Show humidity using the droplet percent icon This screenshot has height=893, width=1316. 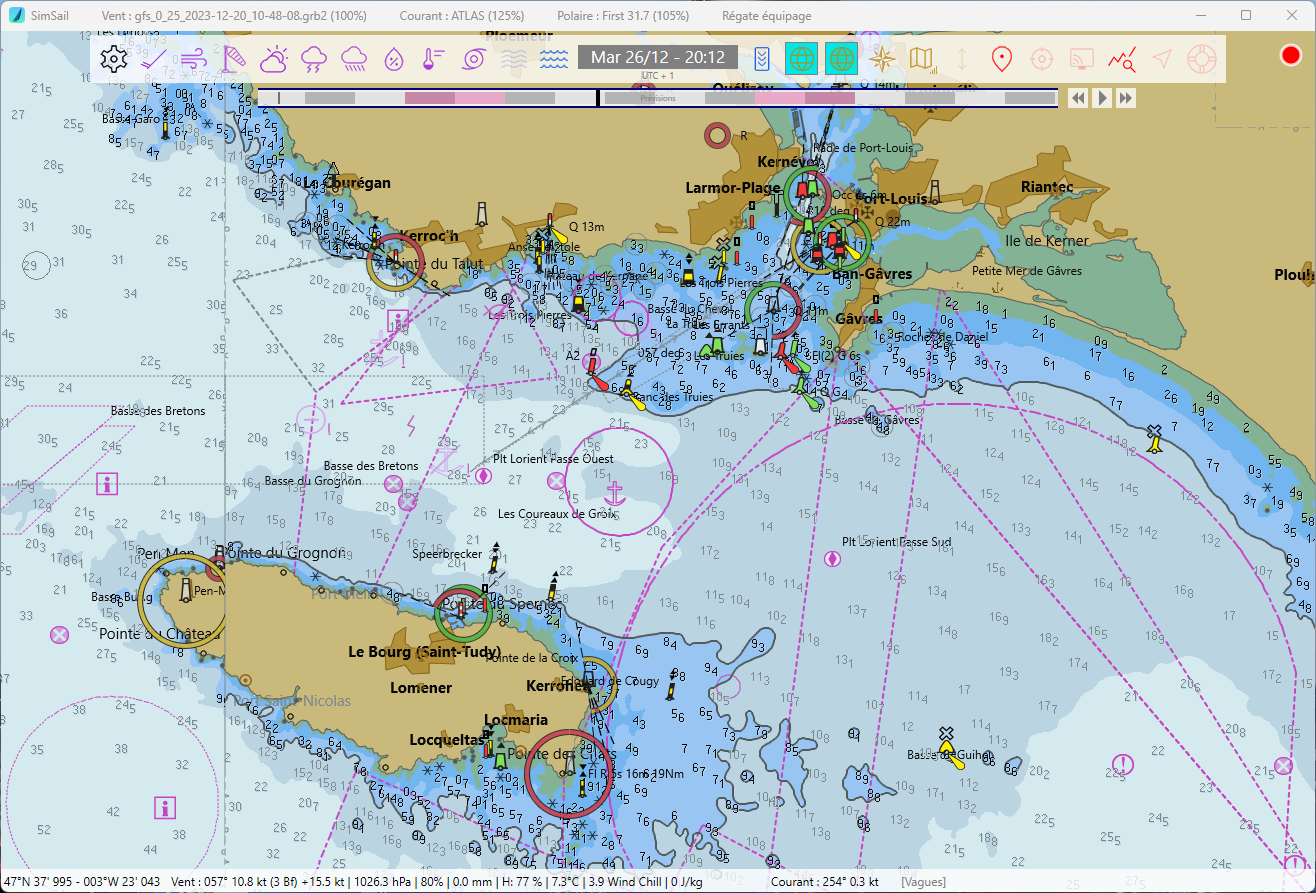pyautogui.click(x=394, y=59)
